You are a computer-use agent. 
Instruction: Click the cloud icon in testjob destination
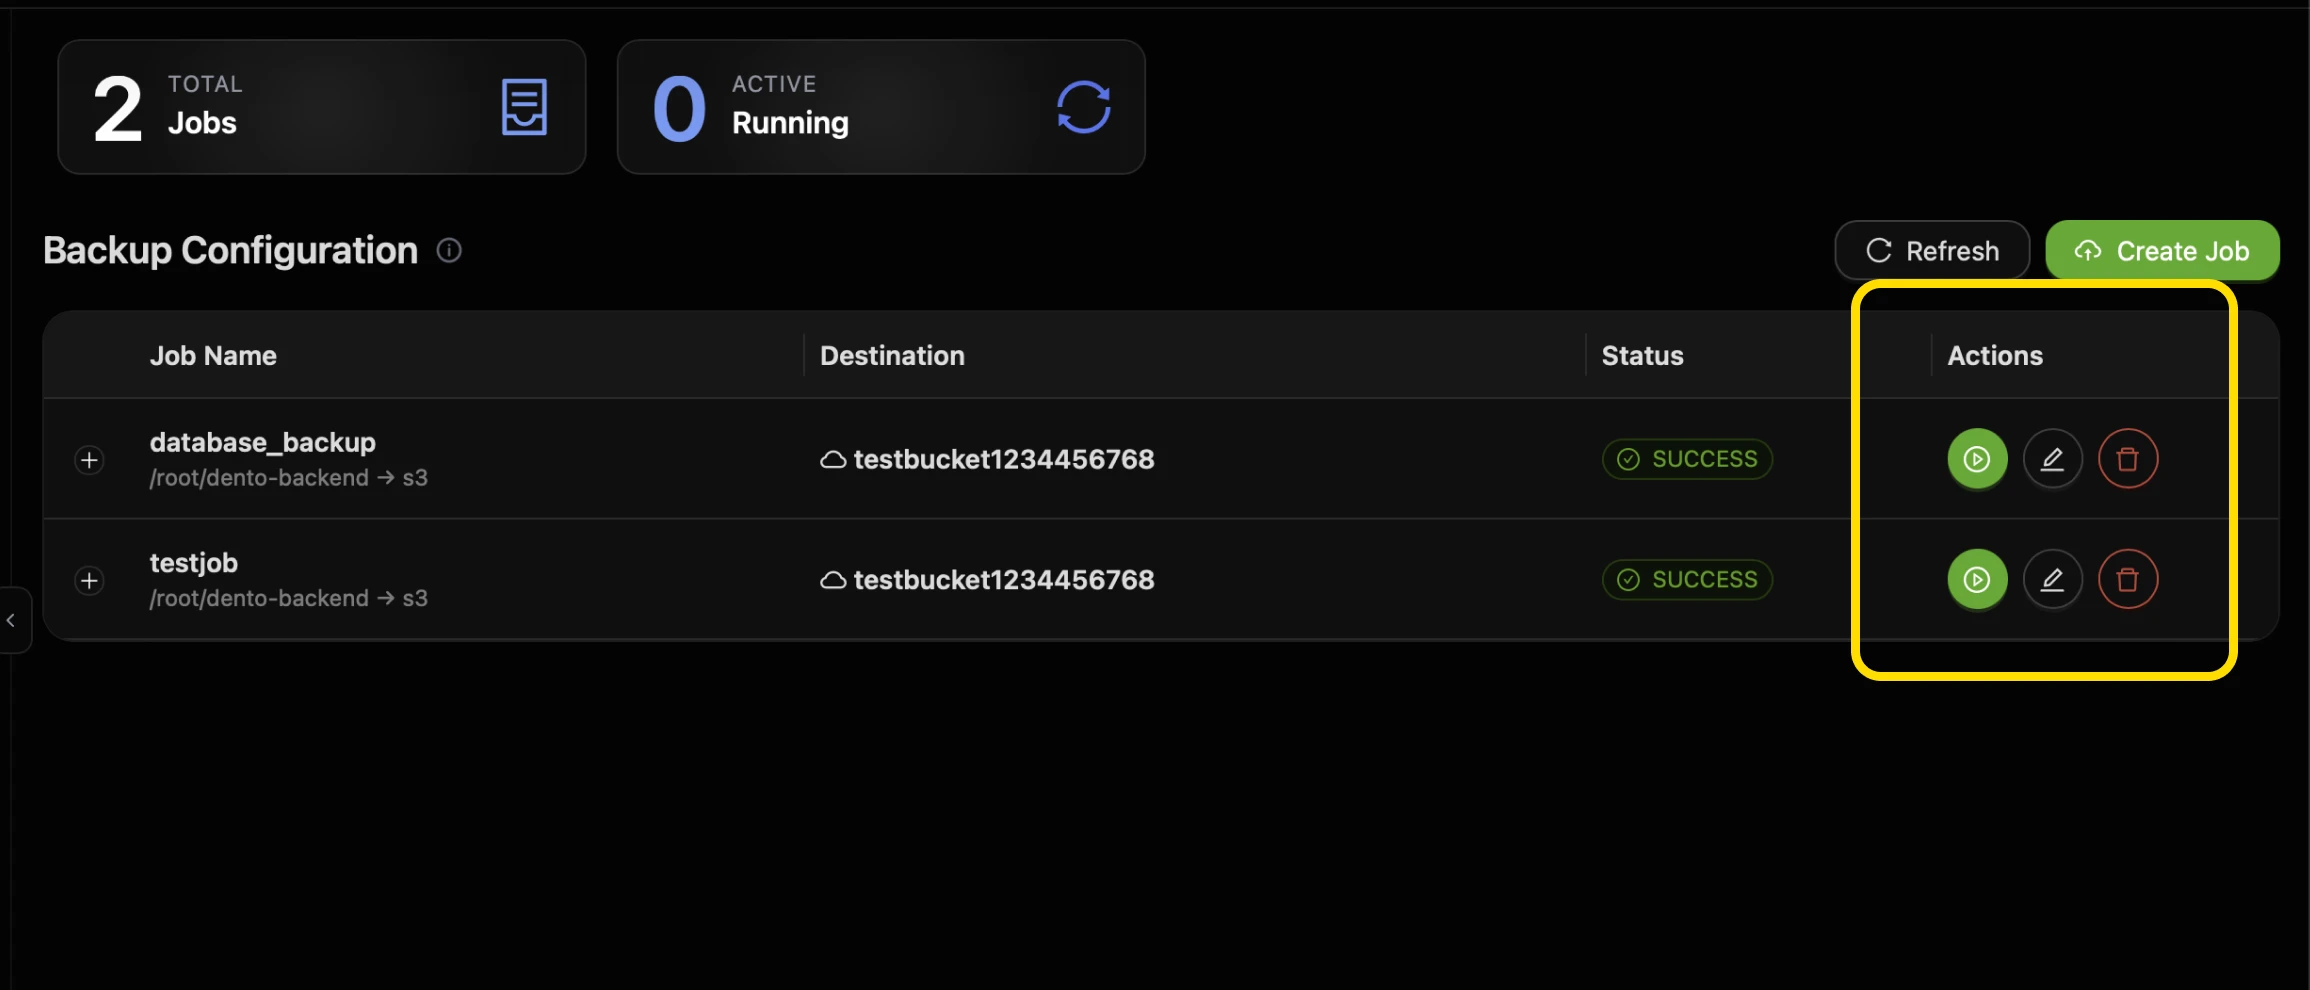[833, 581]
